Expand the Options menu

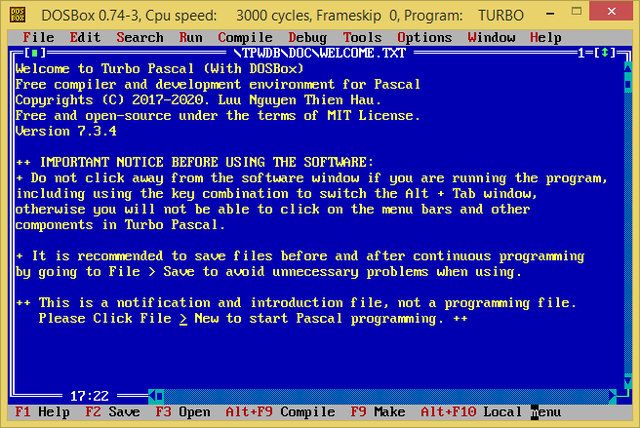[424, 38]
